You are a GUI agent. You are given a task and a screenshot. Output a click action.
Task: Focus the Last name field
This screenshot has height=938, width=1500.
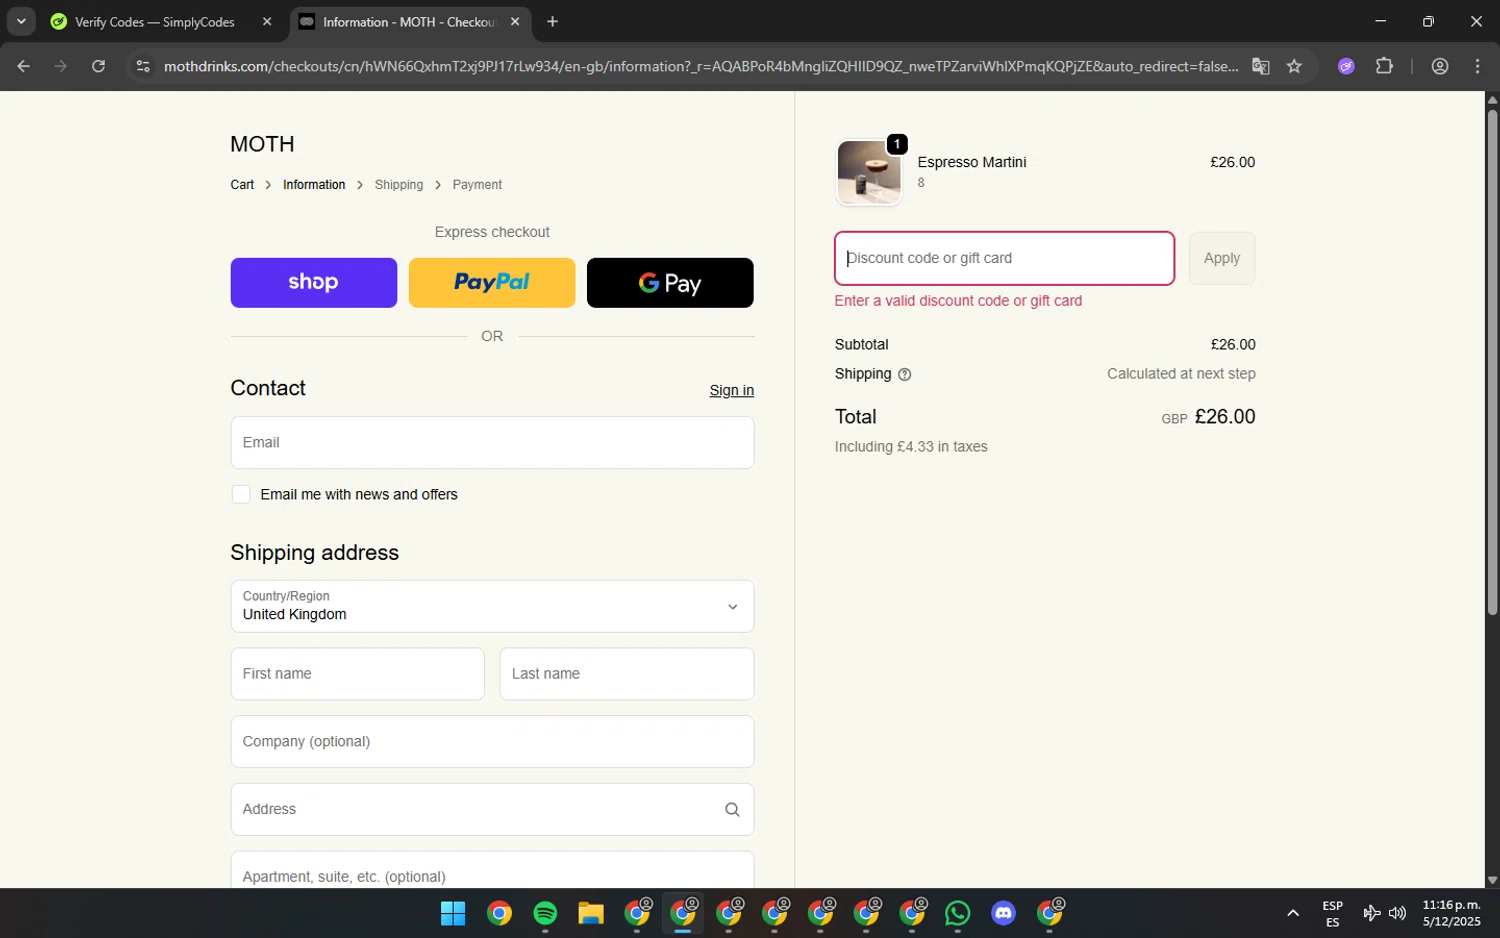click(626, 674)
